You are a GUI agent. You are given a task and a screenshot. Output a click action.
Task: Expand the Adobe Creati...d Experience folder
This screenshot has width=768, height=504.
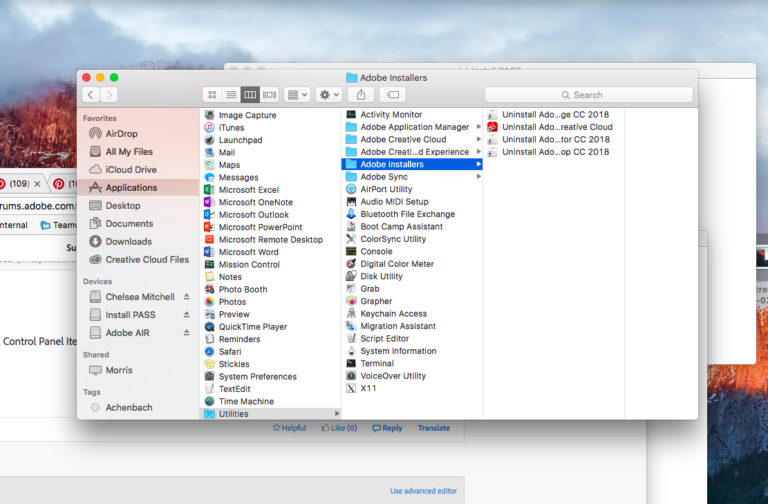(479, 152)
